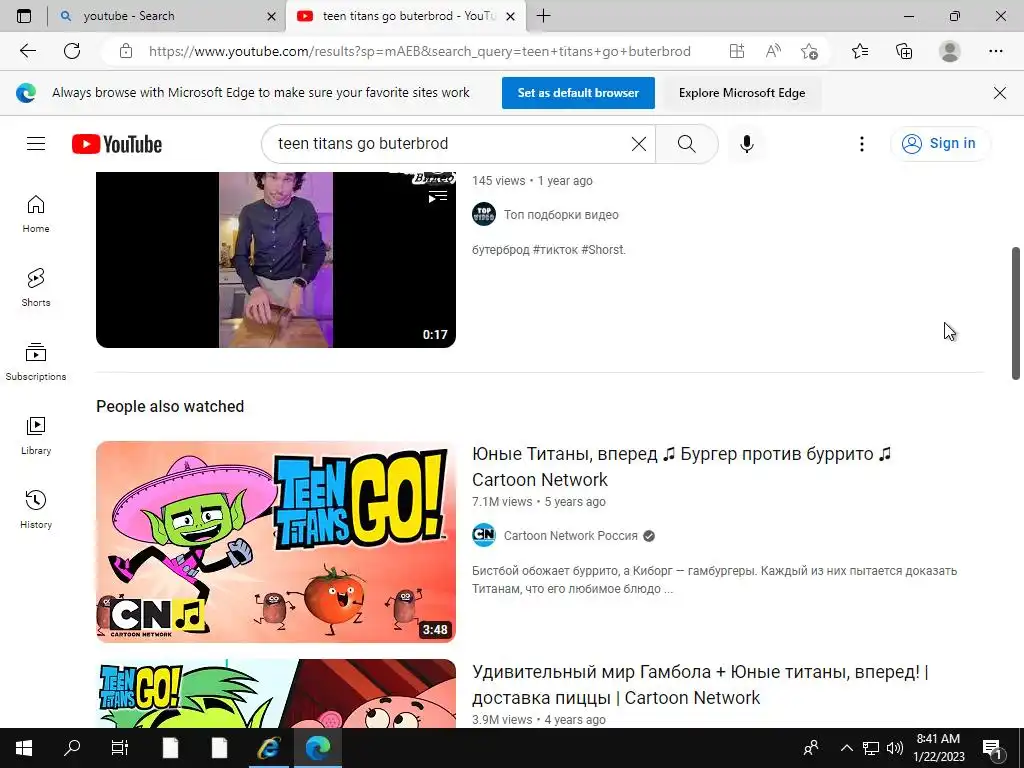Open Task View on the taskbar
The height and width of the screenshot is (768, 1024).
pos(120,748)
